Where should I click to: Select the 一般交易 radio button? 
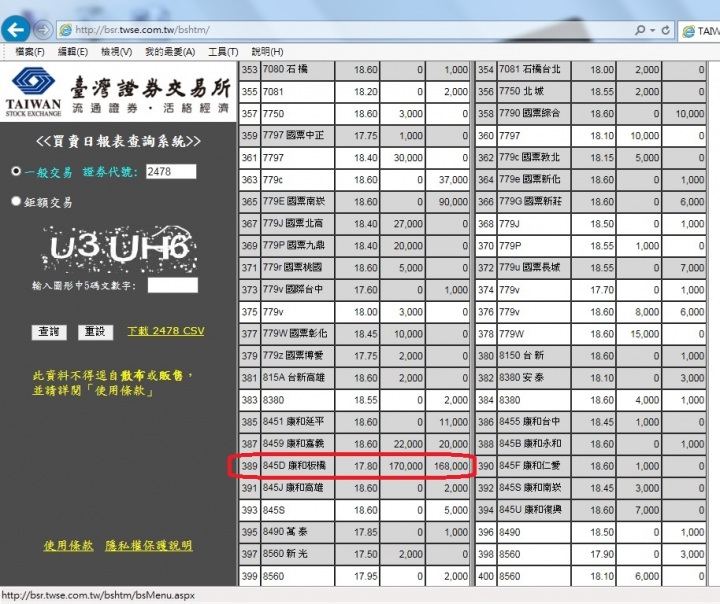click(16, 171)
